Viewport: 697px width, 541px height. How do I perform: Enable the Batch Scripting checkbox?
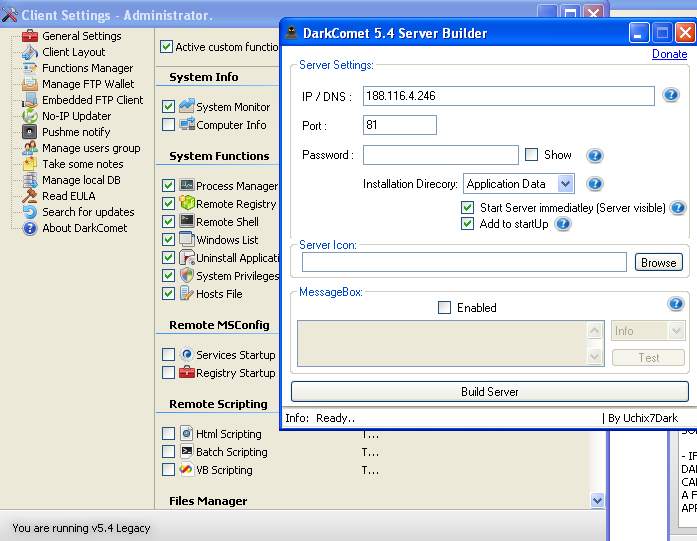click(168, 451)
